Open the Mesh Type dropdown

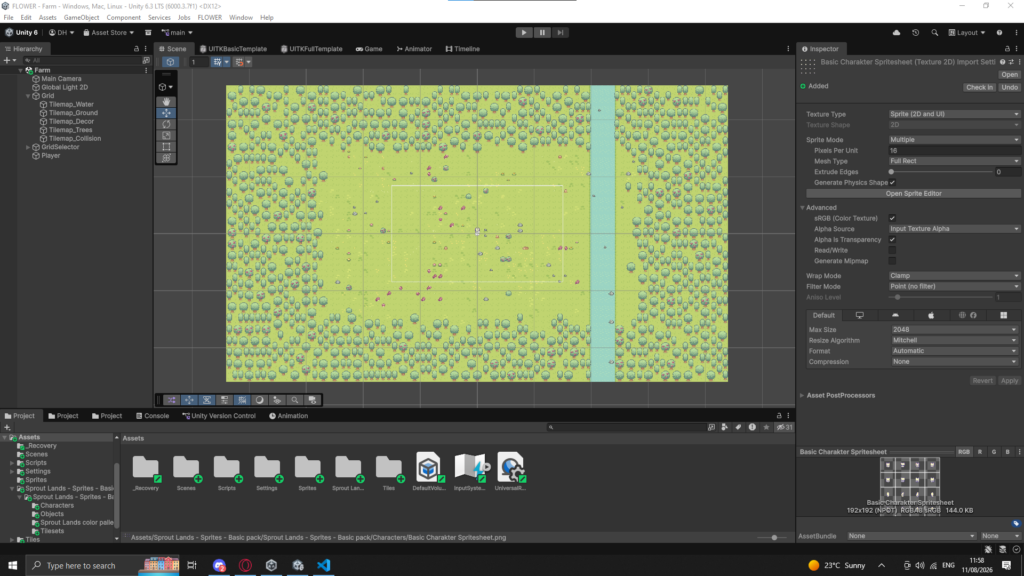pos(953,161)
